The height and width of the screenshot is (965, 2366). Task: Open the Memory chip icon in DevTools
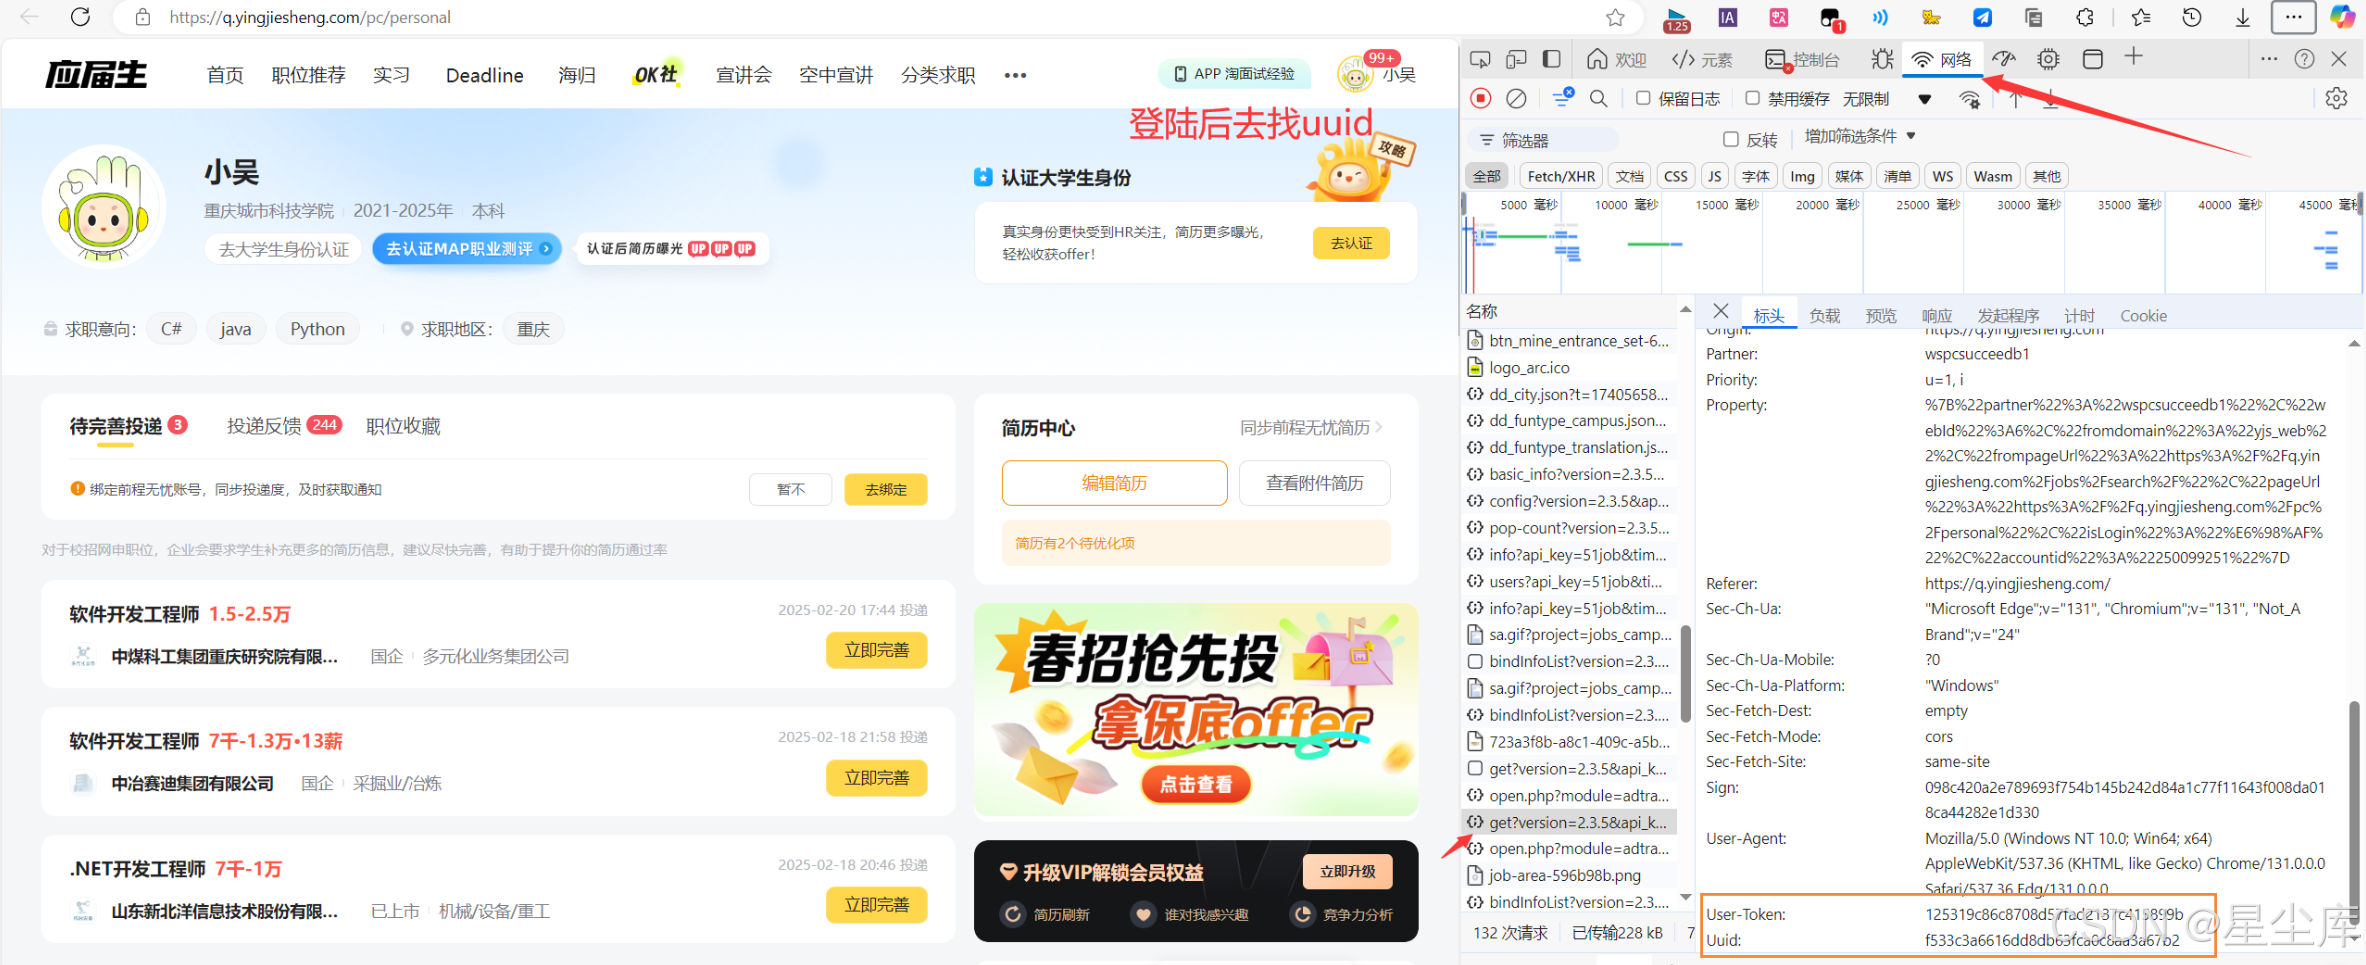2048,59
